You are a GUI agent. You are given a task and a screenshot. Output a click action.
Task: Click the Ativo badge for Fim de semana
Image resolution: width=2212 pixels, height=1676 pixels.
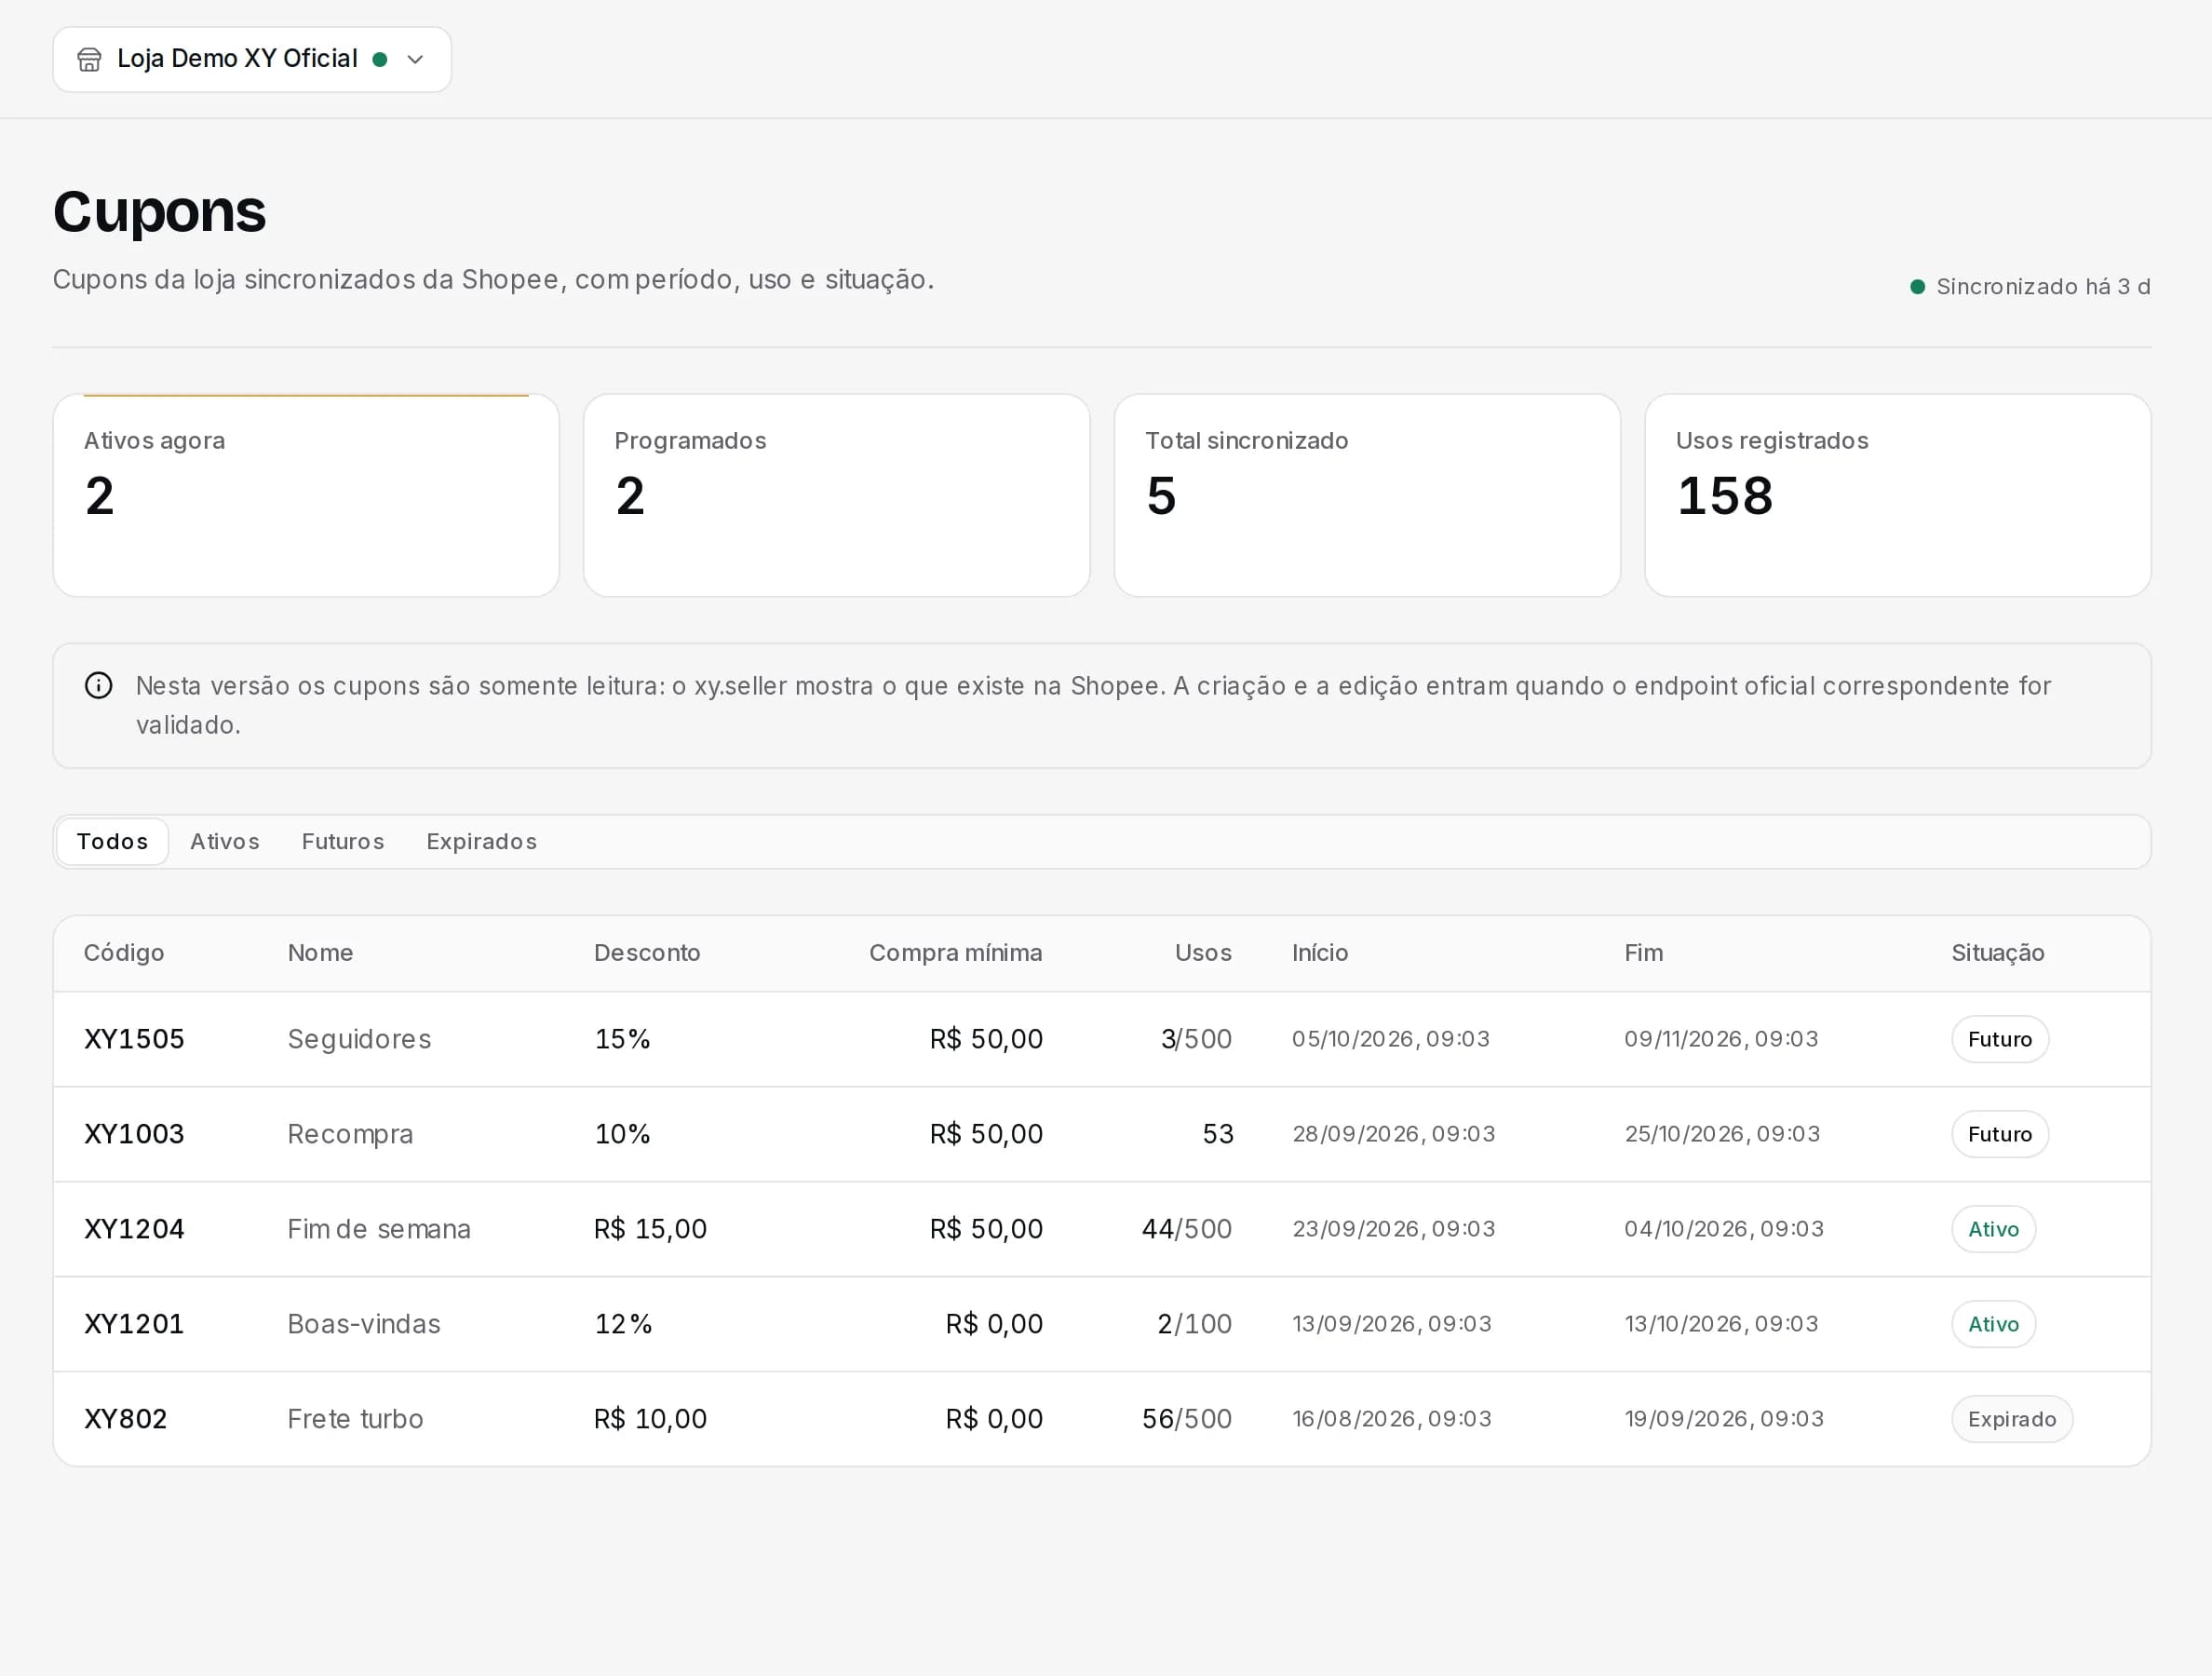[x=1994, y=1230]
